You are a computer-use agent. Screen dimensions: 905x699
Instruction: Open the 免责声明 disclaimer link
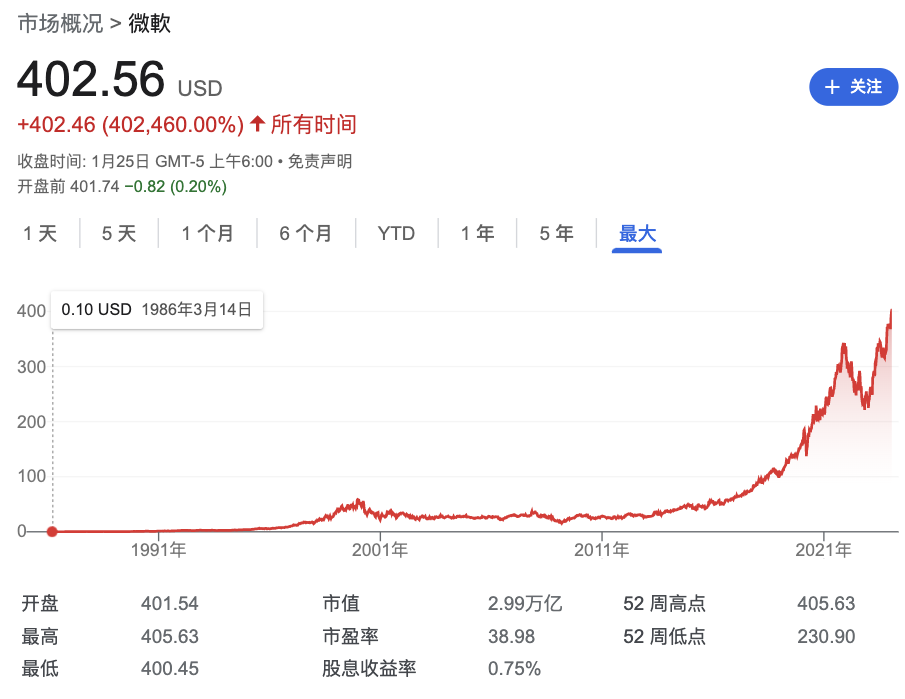click(320, 161)
